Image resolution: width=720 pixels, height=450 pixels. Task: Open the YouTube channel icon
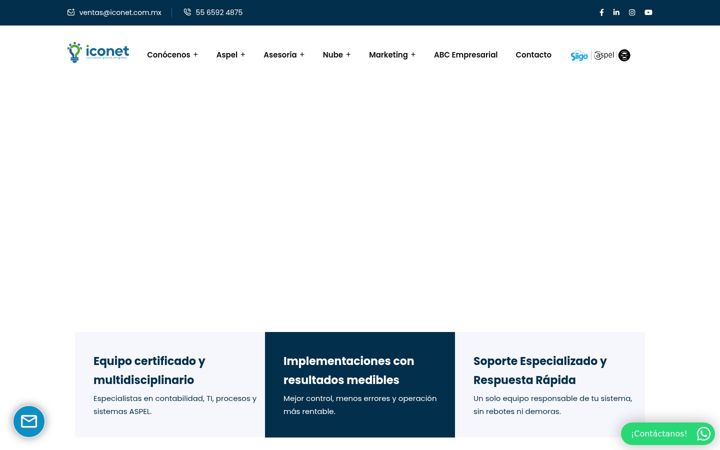648,12
